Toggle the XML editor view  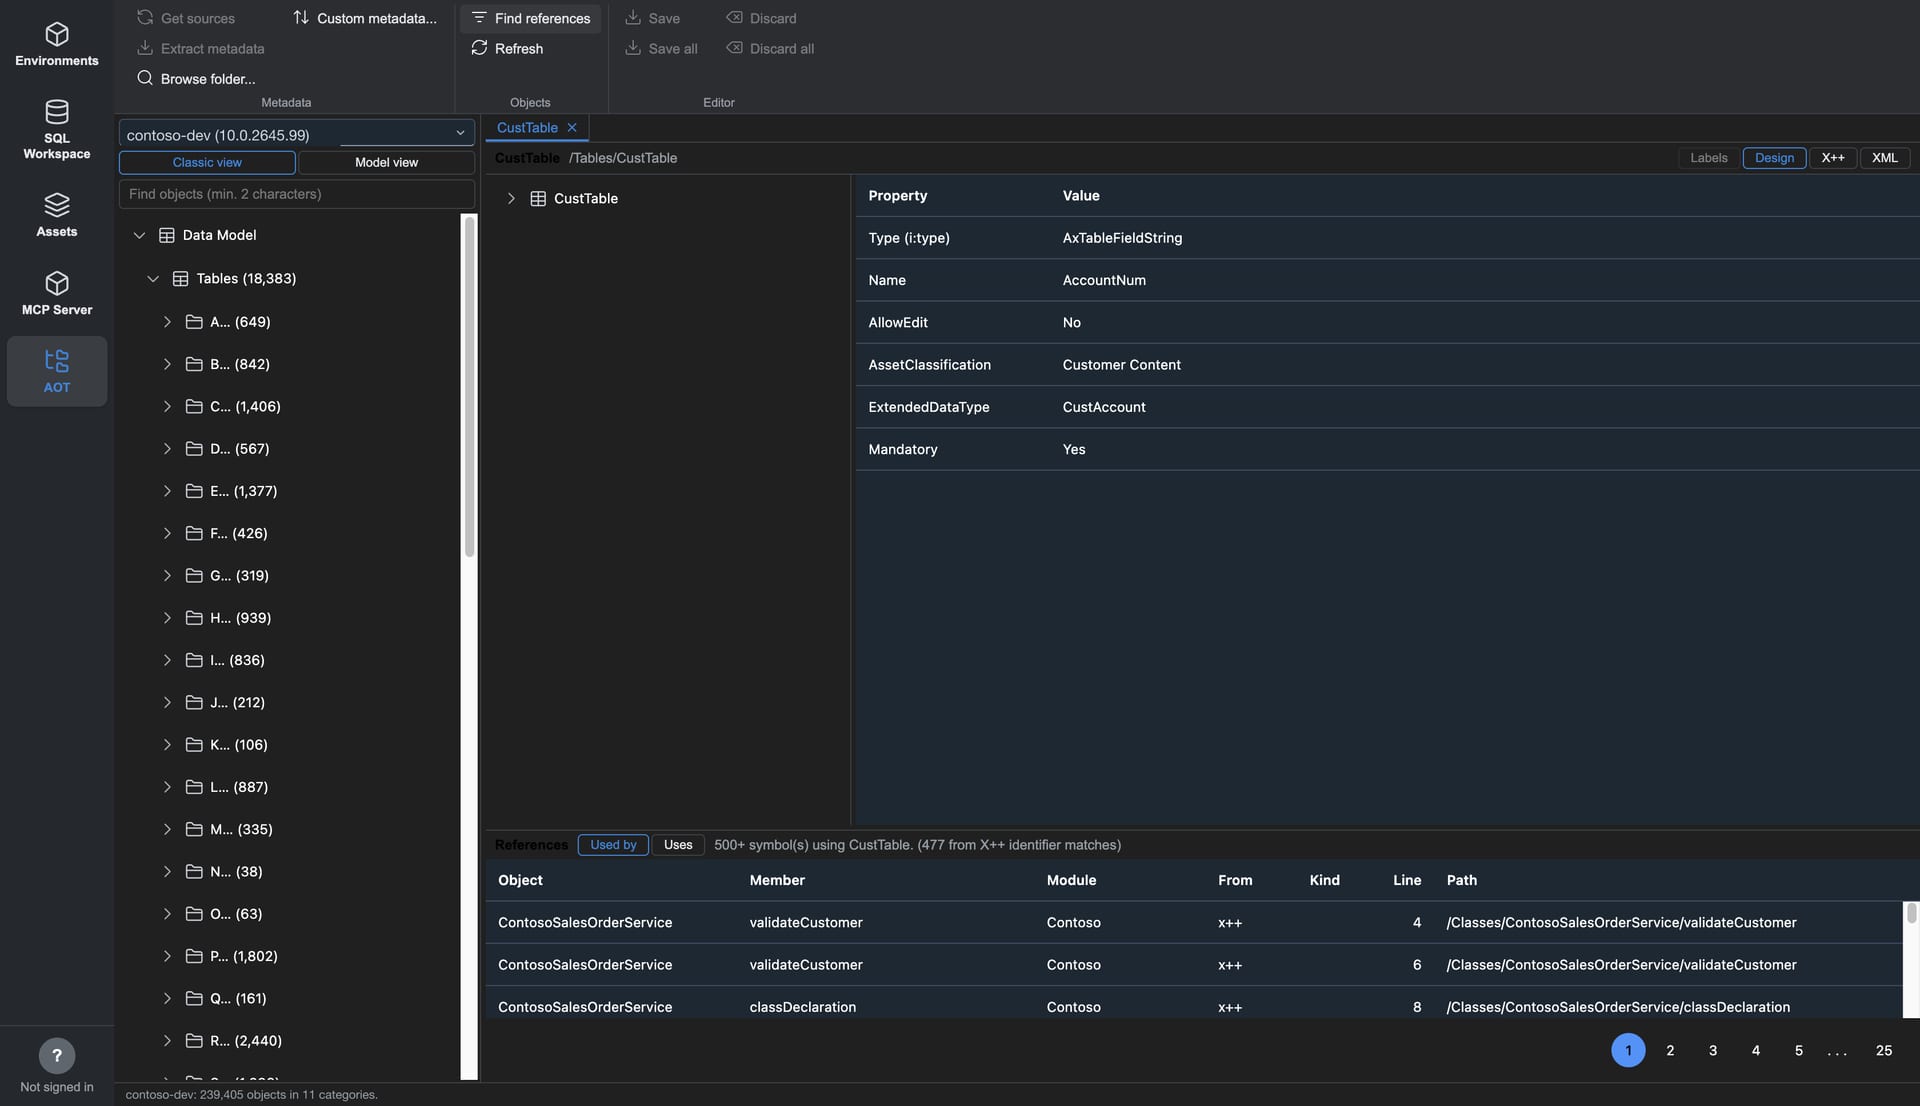point(1884,158)
